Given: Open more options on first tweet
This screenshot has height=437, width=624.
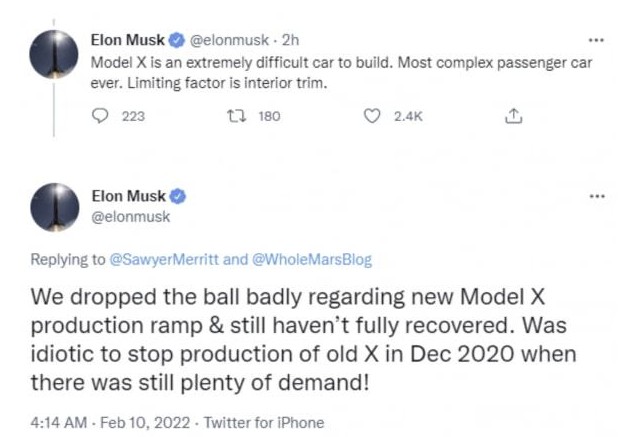Looking at the screenshot, I should pyautogui.click(x=597, y=42).
